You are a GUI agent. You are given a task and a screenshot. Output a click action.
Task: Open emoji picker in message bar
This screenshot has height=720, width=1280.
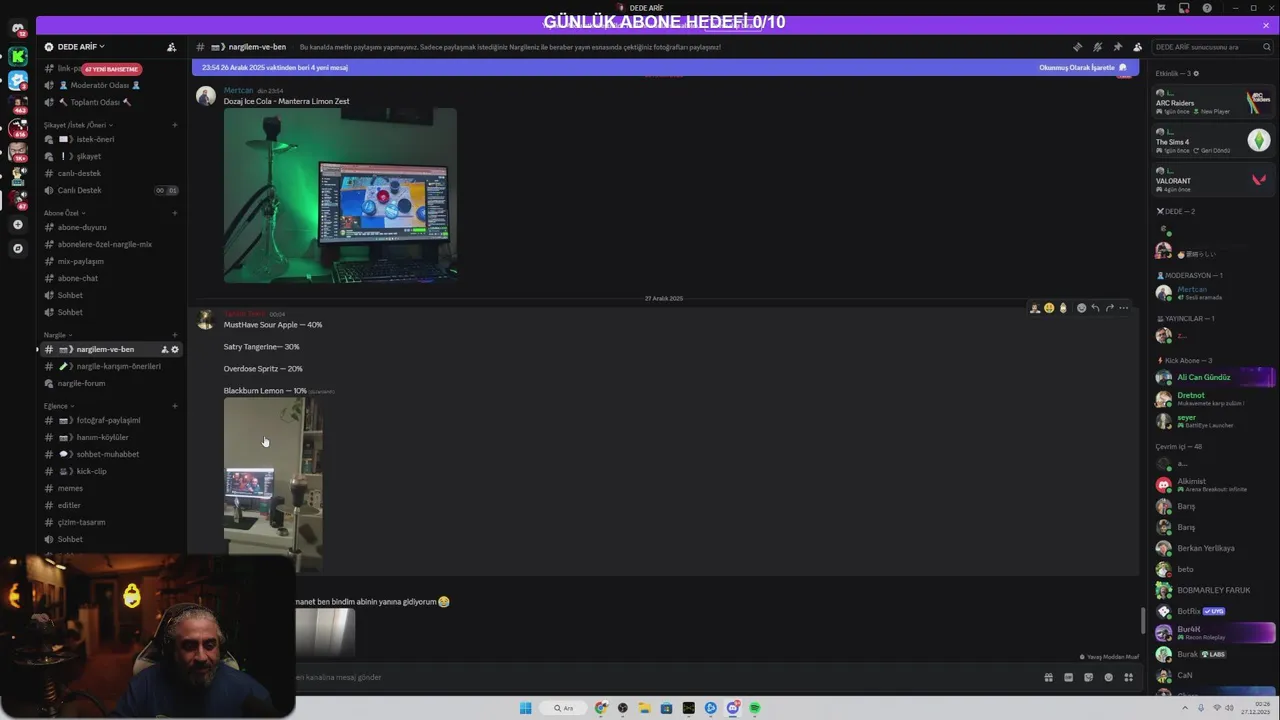point(1108,677)
